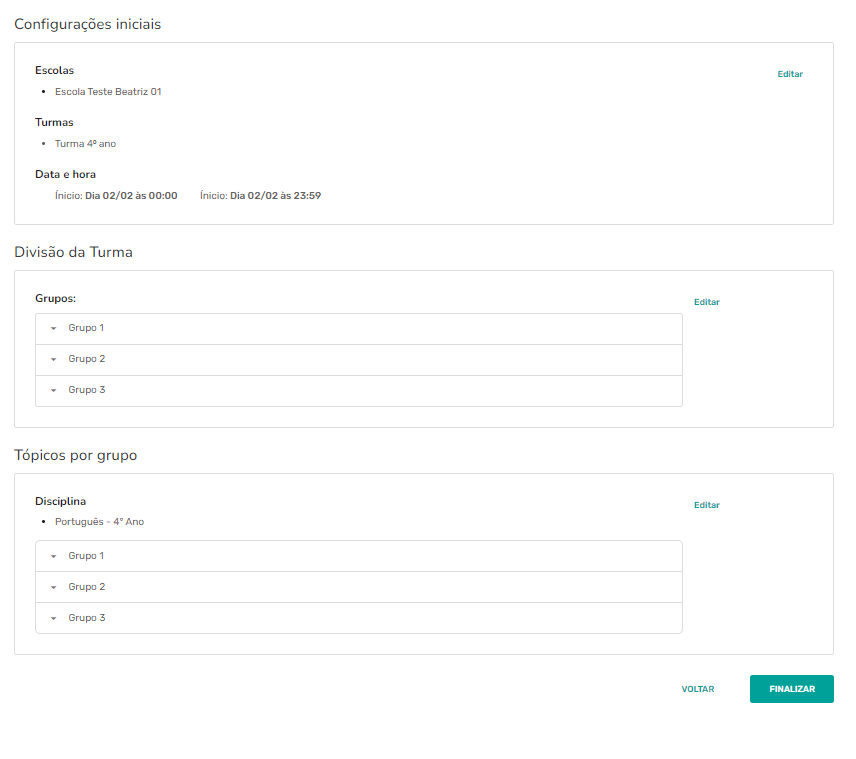856x759 pixels.
Task: Click the Grupos: label
Action: coord(55,298)
